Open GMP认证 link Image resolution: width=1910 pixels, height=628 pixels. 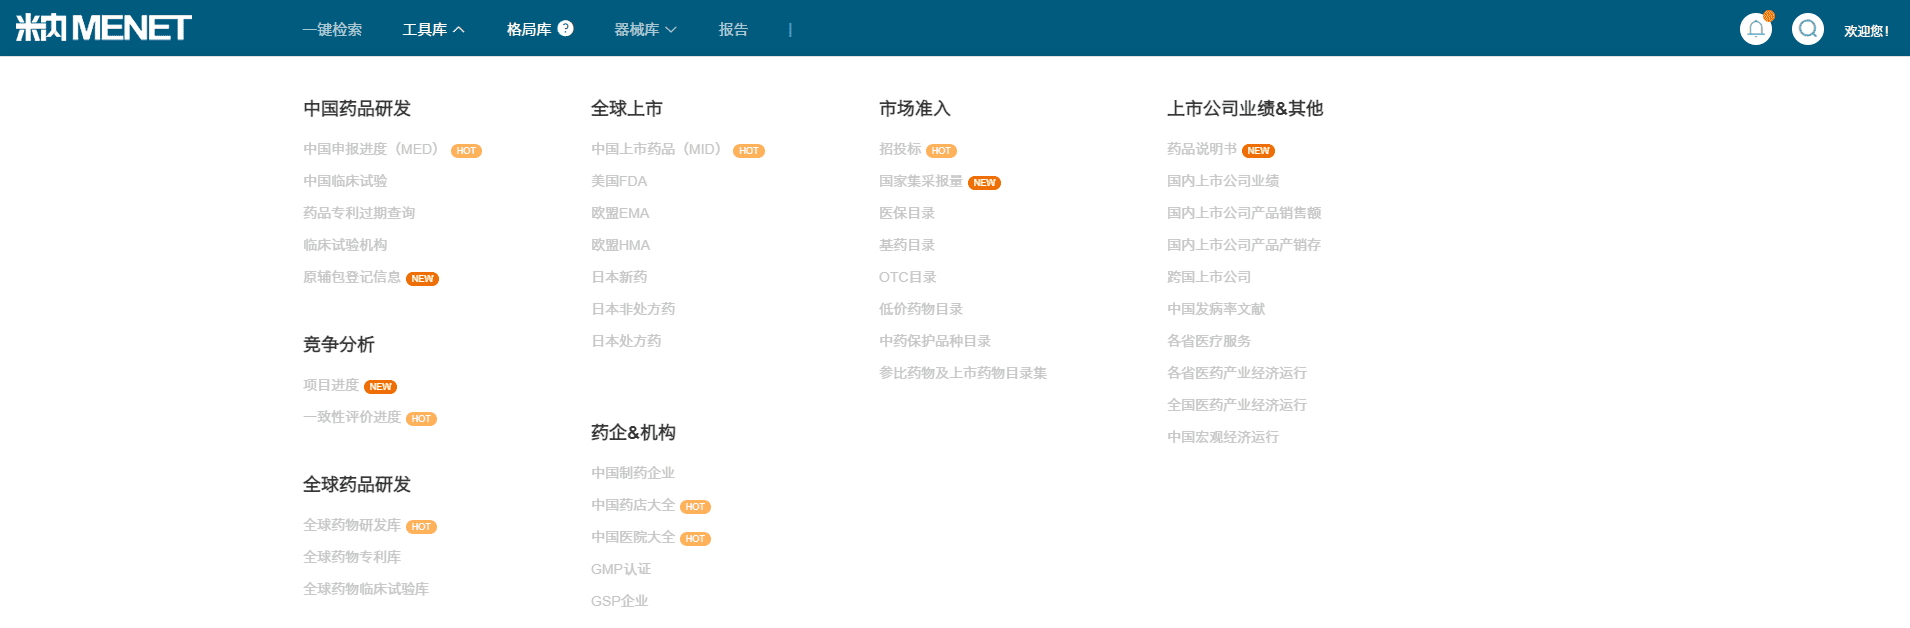[x=621, y=569]
